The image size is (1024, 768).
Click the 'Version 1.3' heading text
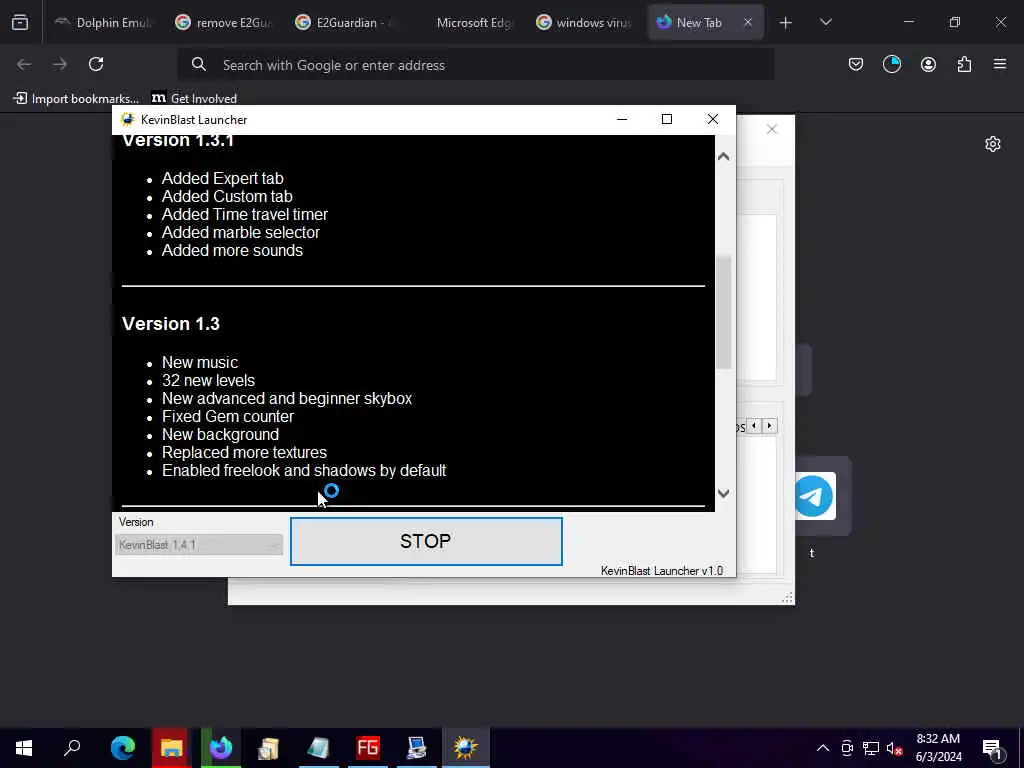click(x=171, y=324)
